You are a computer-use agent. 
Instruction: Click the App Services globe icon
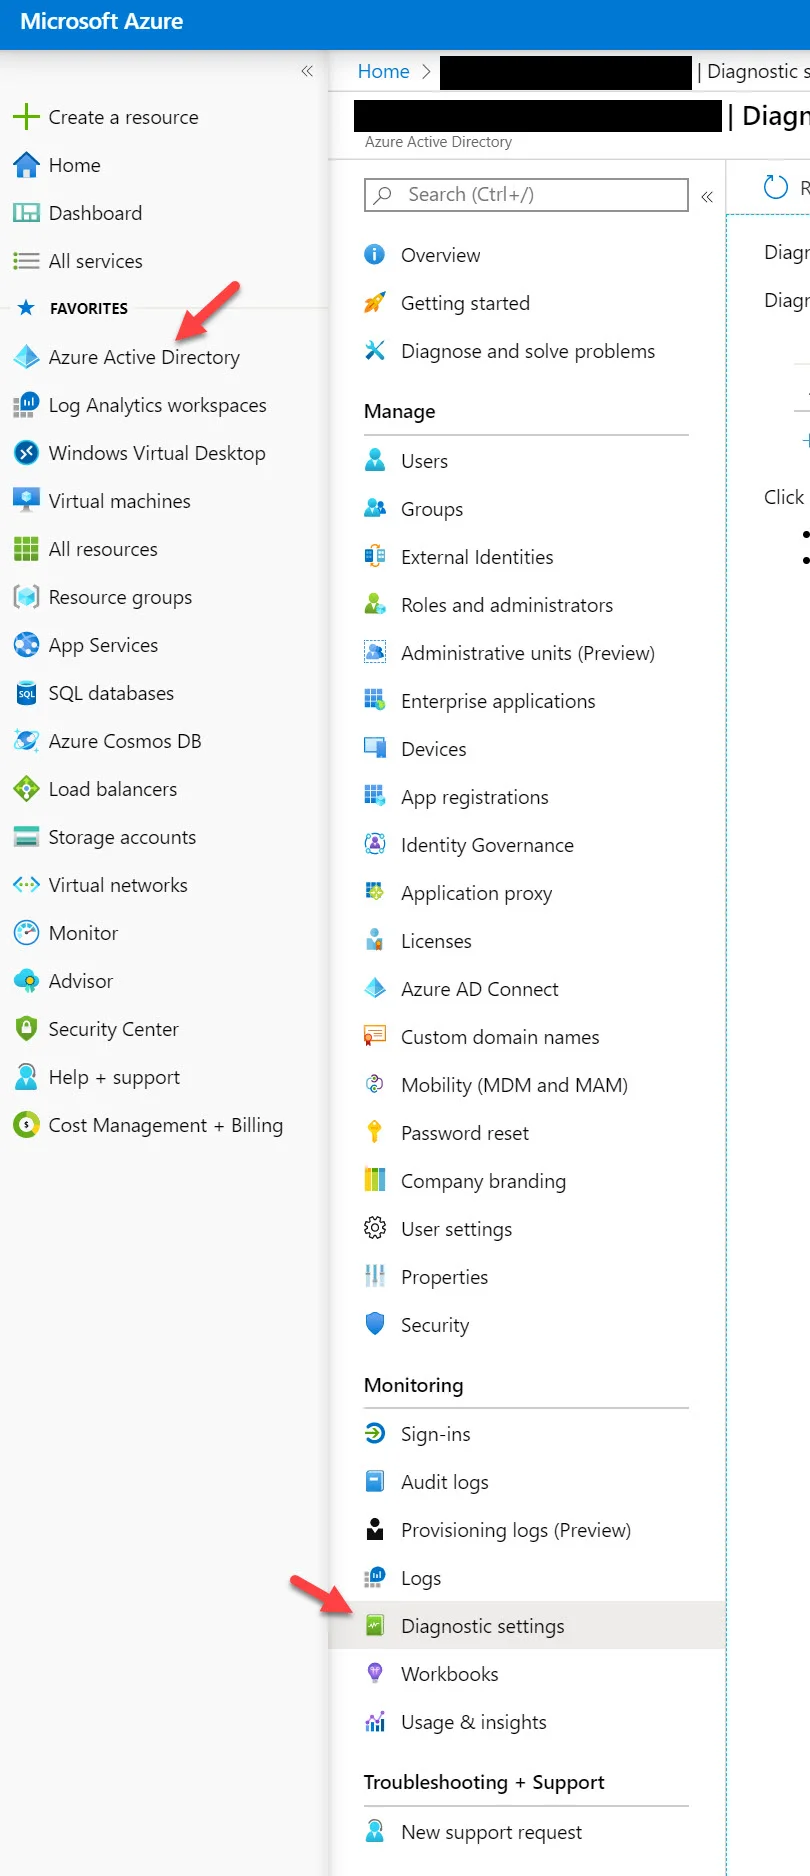click(x=26, y=645)
